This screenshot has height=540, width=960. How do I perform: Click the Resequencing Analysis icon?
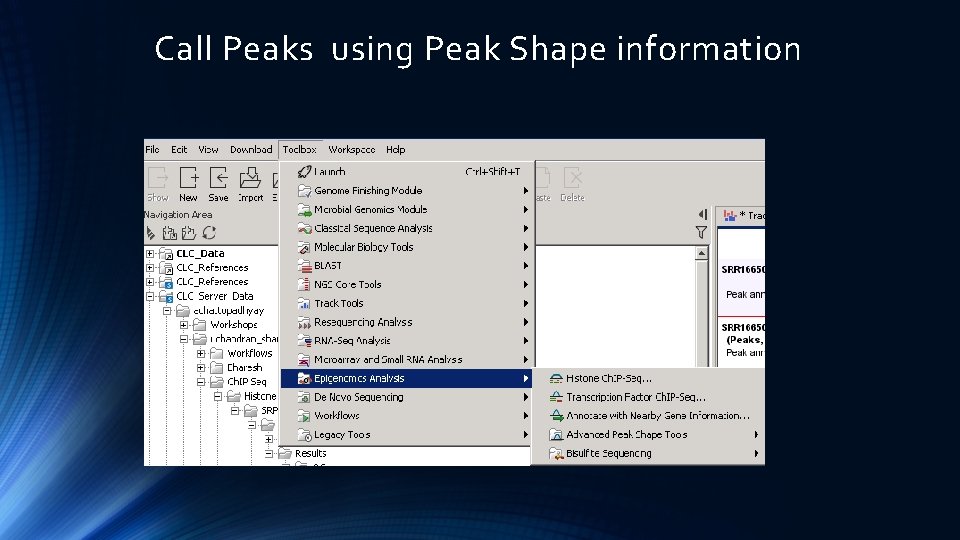pos(304,322)
